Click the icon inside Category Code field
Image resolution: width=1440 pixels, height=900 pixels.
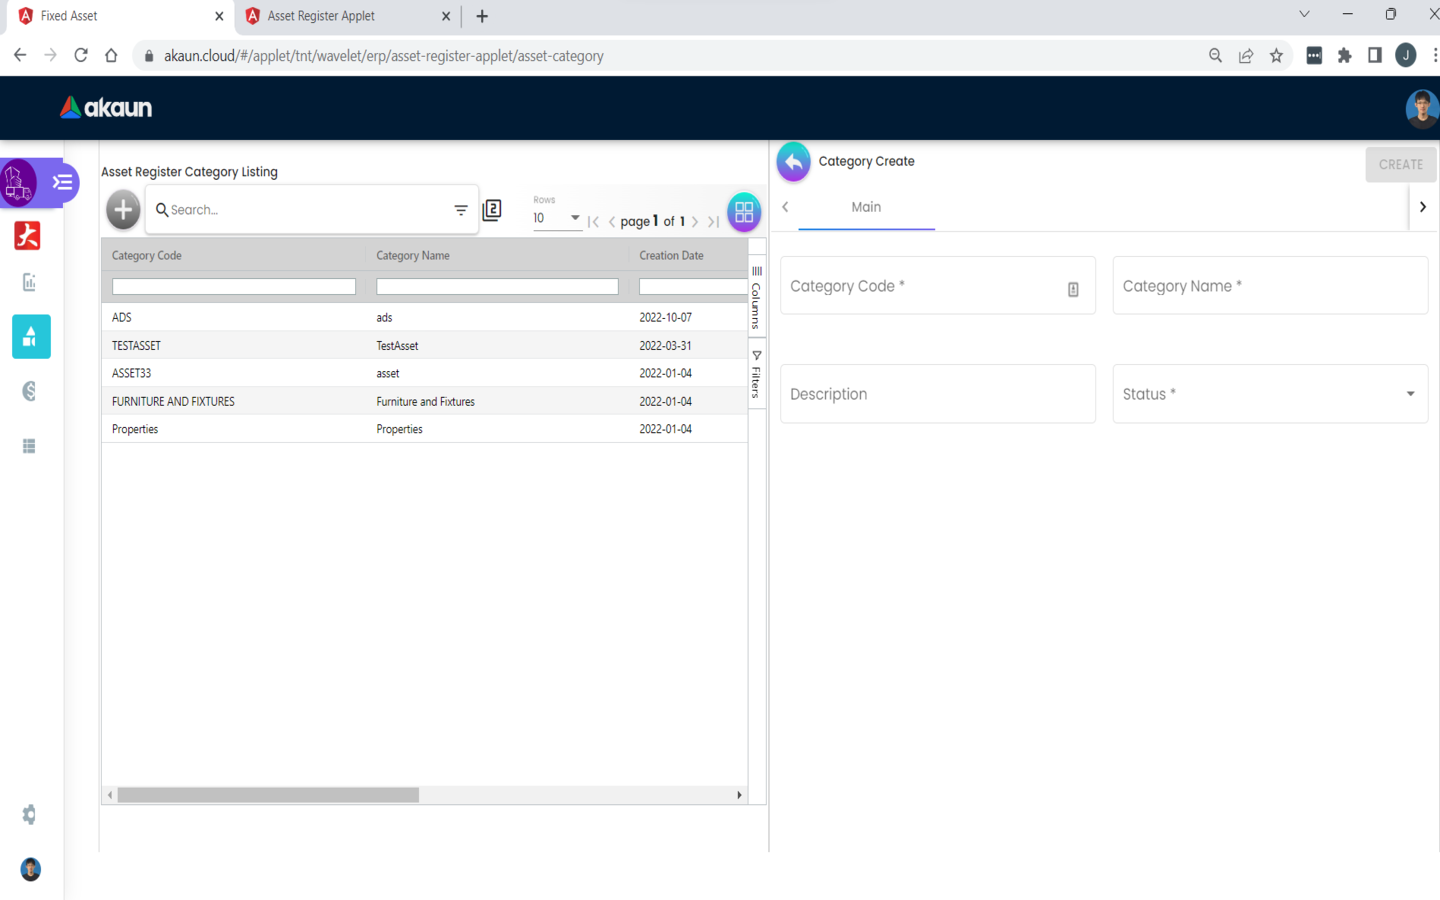coord(1073,289)
